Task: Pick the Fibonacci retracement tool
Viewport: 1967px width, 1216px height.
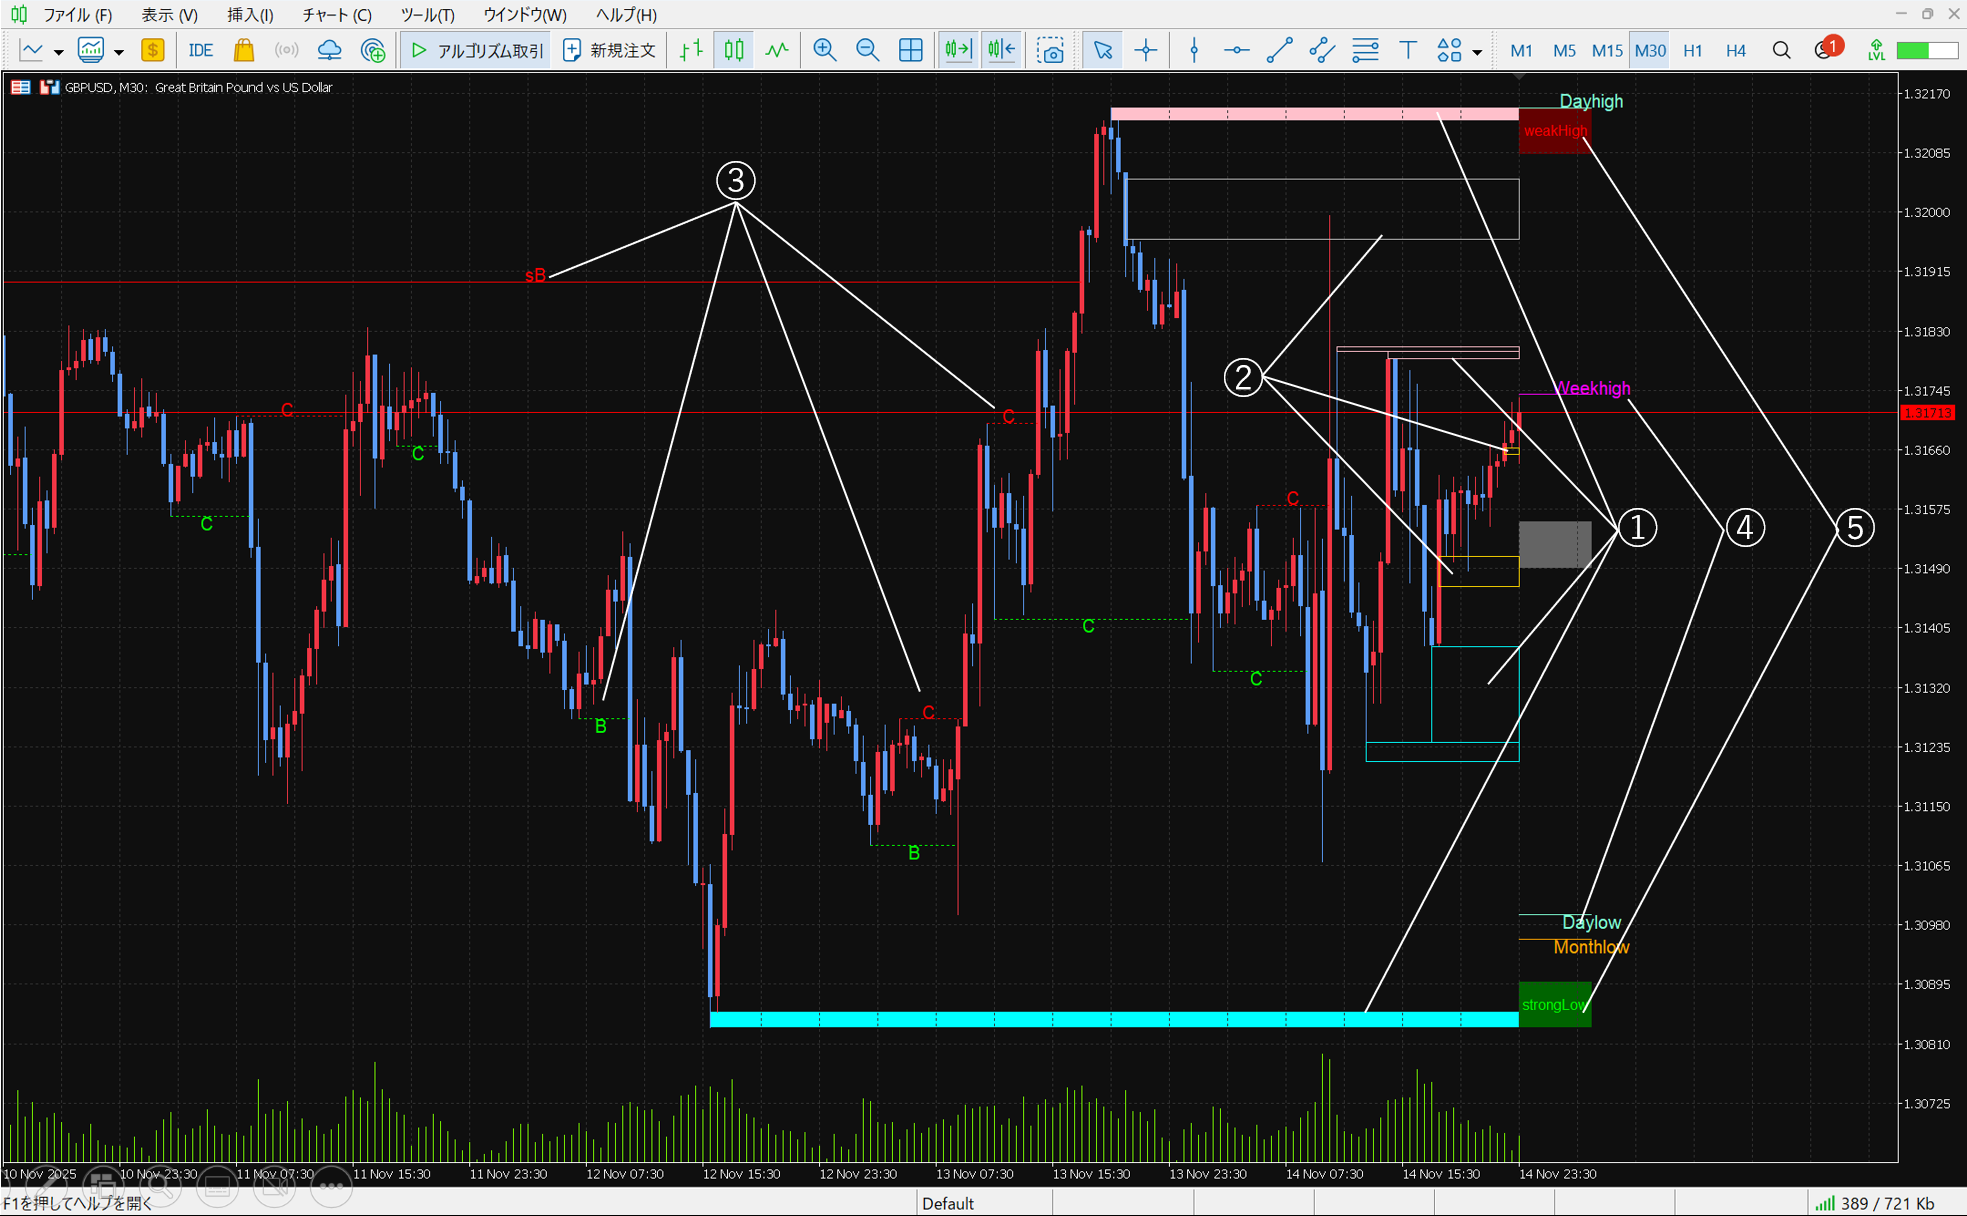Action: point(1364,50)
